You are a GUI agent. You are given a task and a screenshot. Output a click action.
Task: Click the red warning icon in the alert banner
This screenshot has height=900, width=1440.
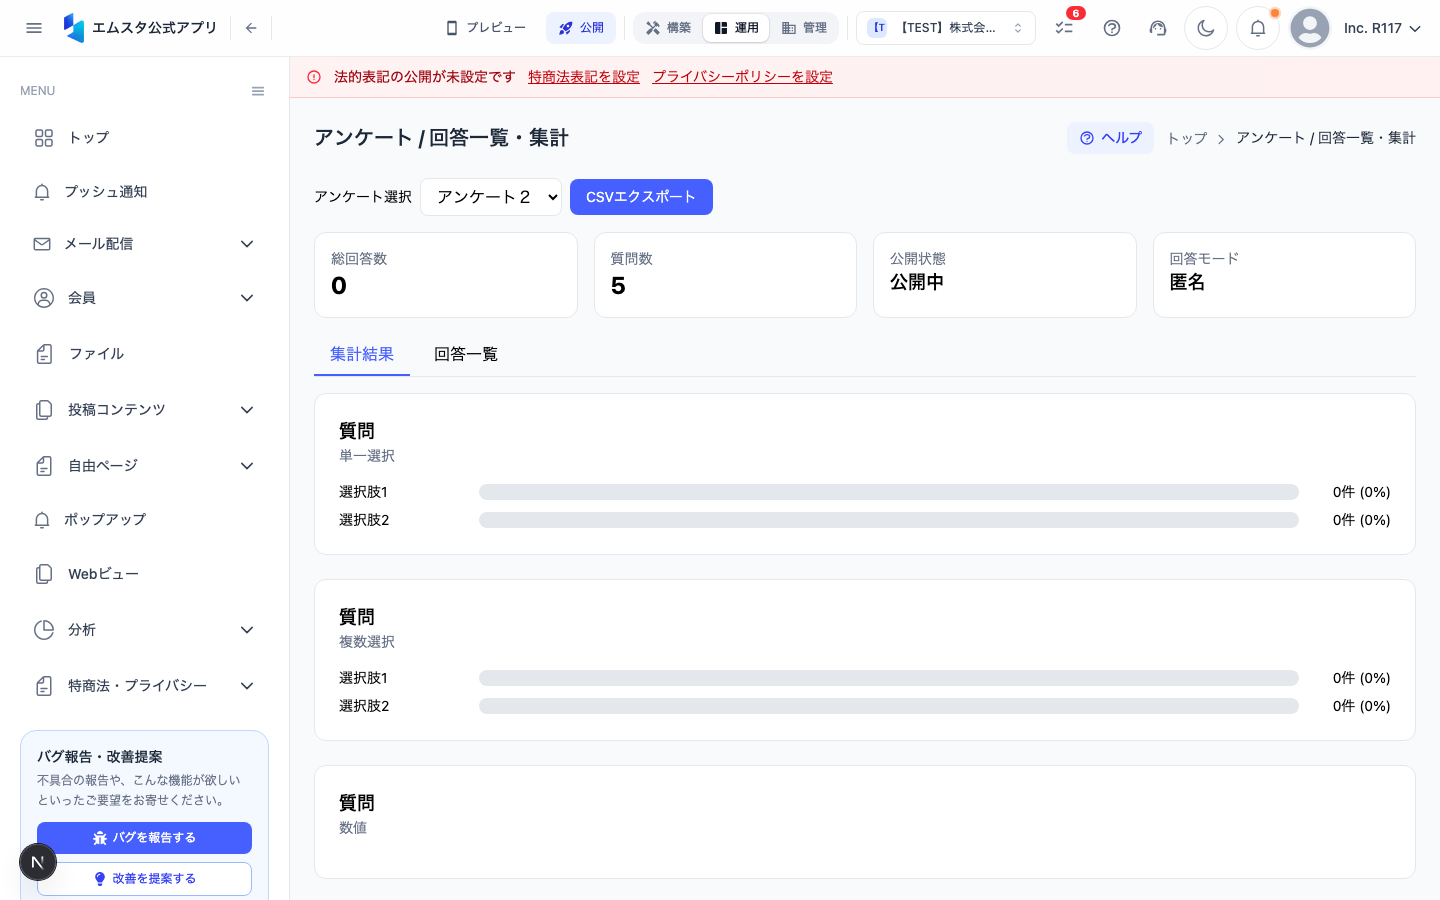coord(314,77)
